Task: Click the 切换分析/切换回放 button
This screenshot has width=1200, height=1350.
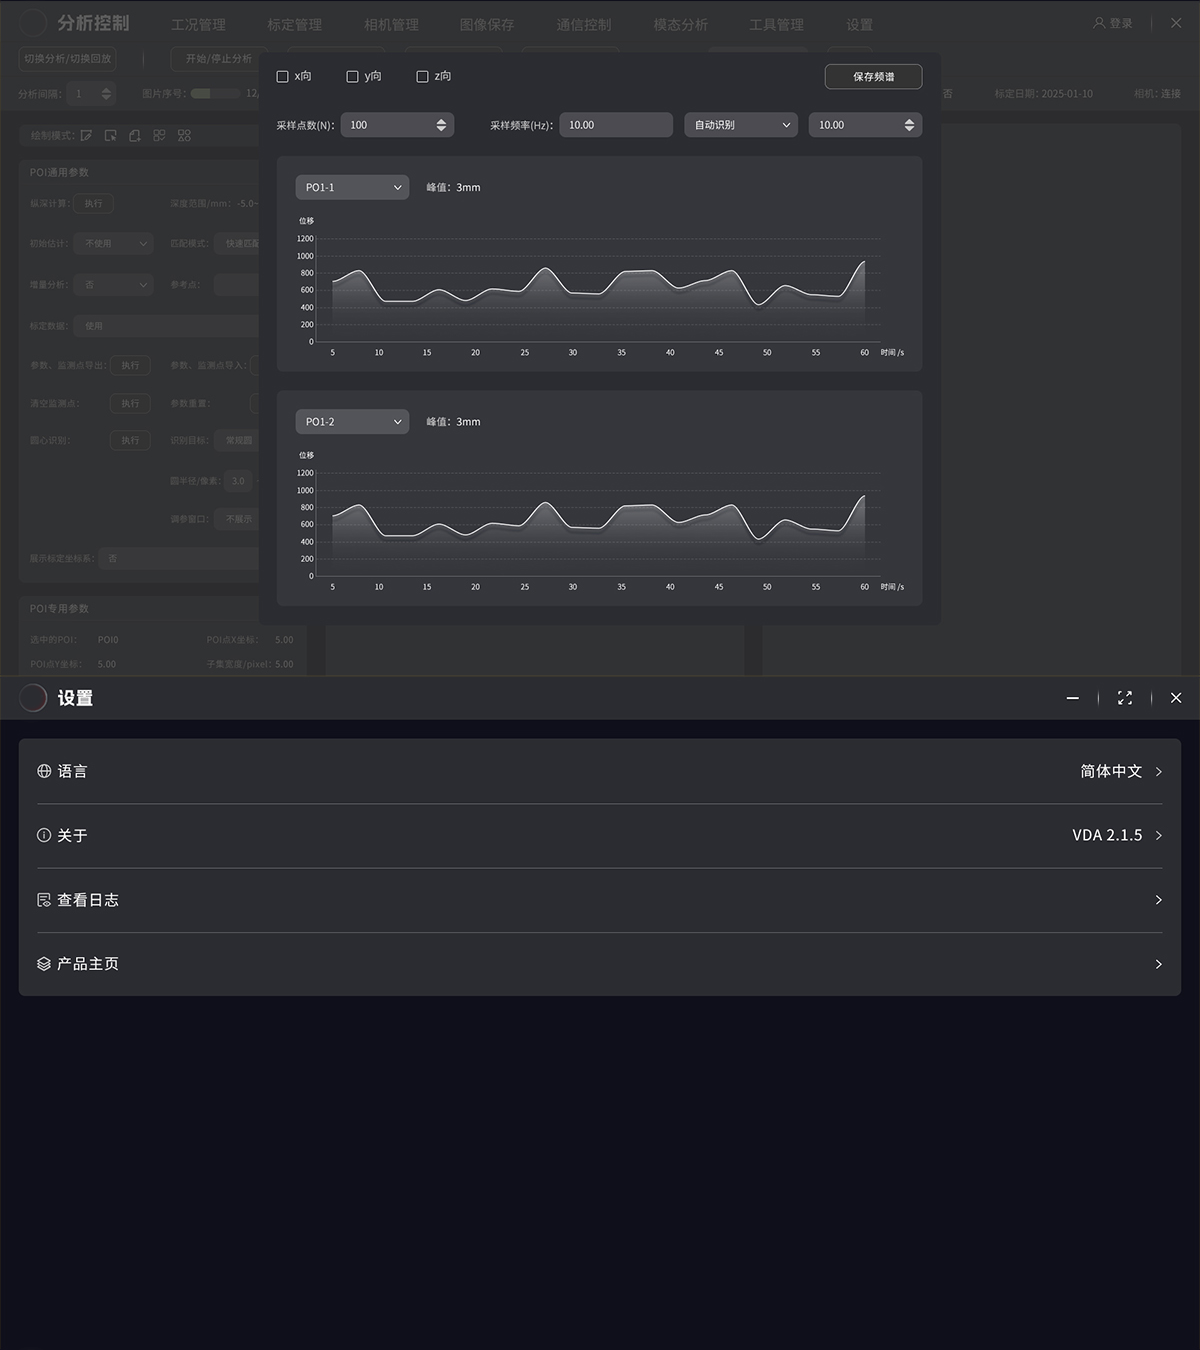Action: coord(68,59)
